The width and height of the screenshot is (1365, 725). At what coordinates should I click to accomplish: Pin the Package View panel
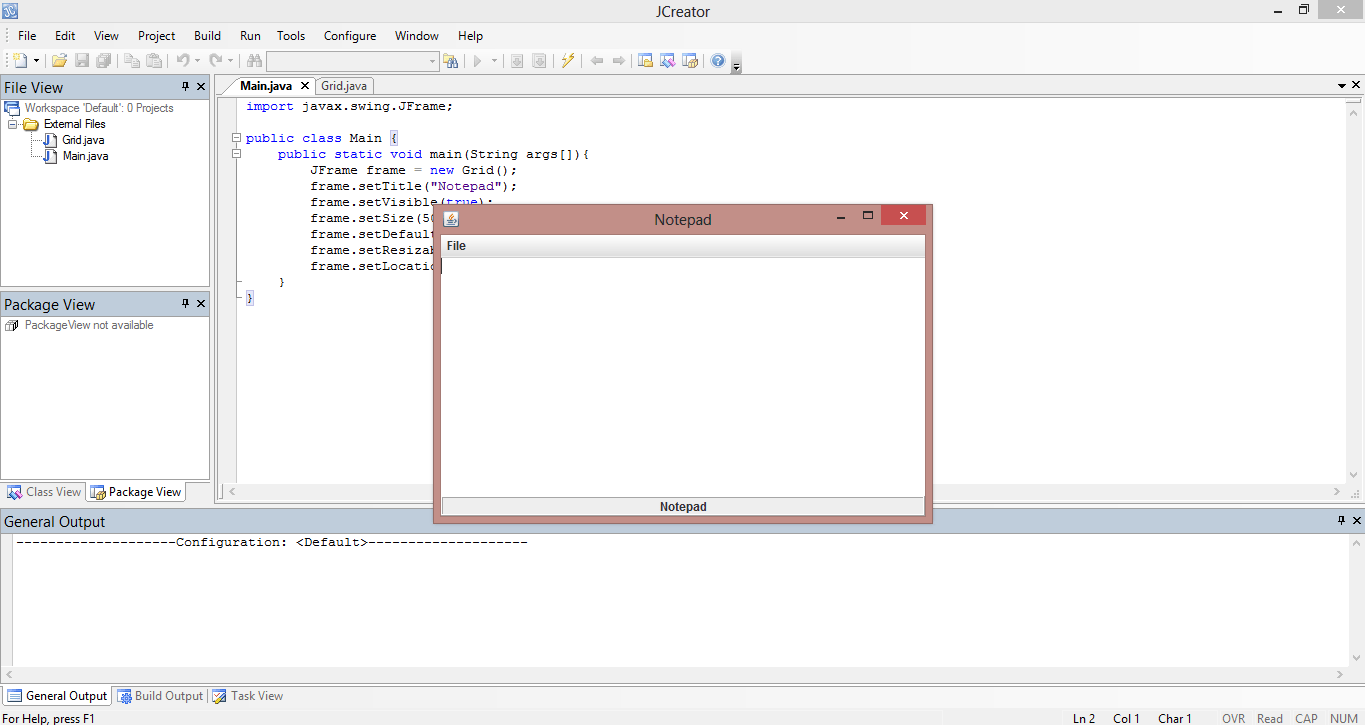(185, 304)
